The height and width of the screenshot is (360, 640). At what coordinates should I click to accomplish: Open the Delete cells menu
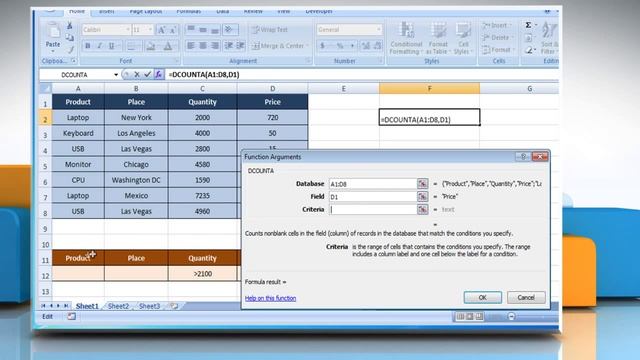(x=498, y=38)
